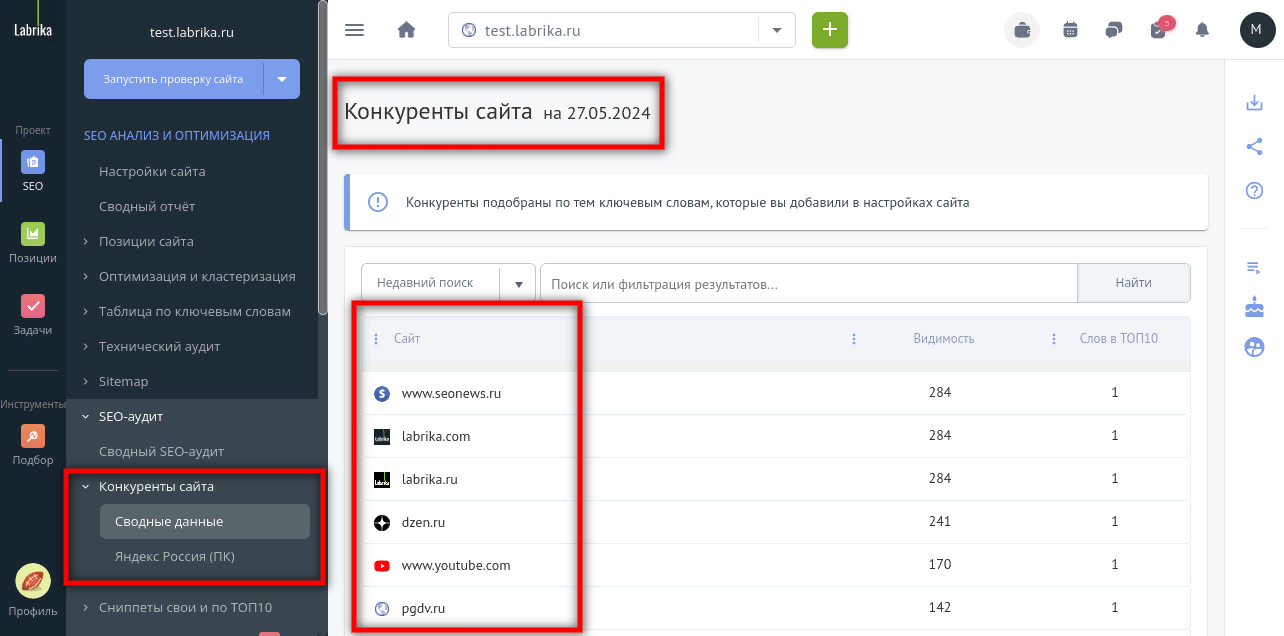Click the SEO АНАЛИЗ И ОПТИМИЗАЦИЯ heading

(177, 135)
